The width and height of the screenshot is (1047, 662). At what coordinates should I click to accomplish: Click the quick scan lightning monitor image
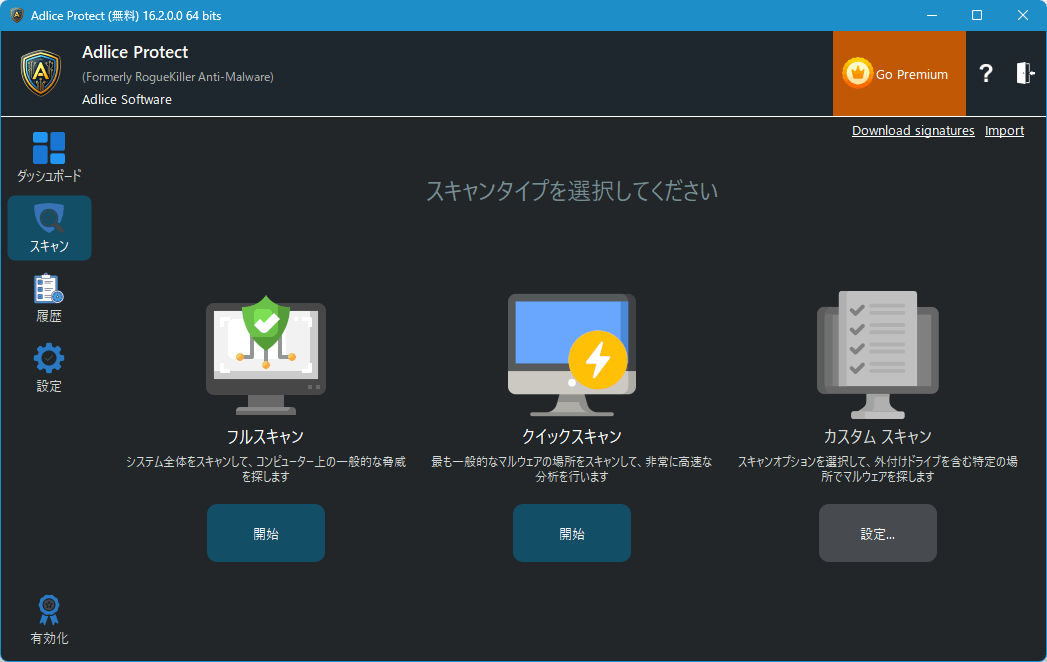572,354
